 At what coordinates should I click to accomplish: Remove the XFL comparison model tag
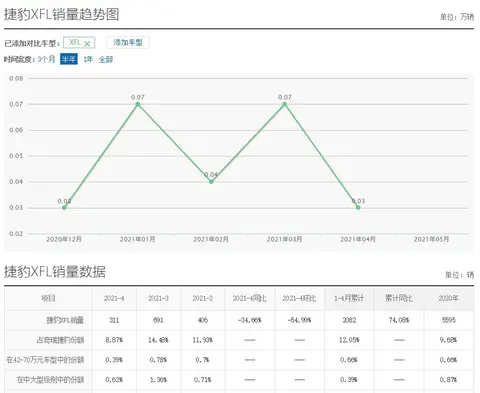point(87,43)
